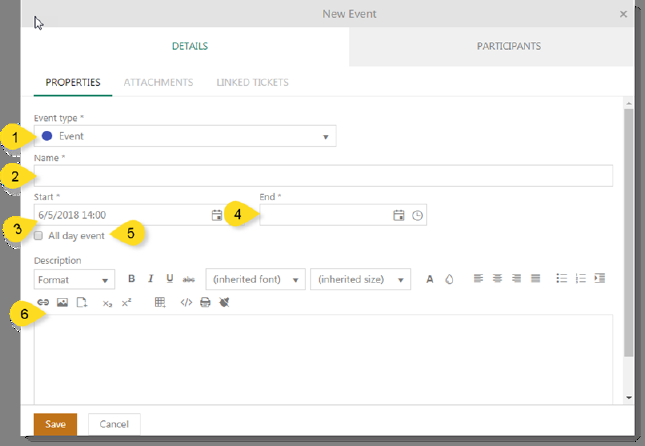The width and height of the screenshot is (645, 446).
Task: Click the Save button
Action: pyautogui.click(x=55, y=424)
